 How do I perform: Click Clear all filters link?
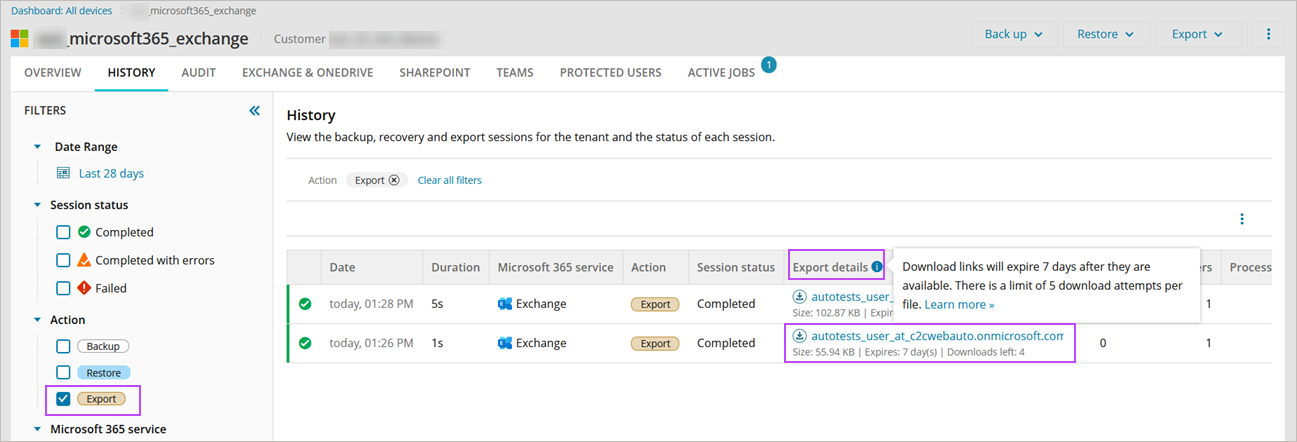[x=449, y=180]
